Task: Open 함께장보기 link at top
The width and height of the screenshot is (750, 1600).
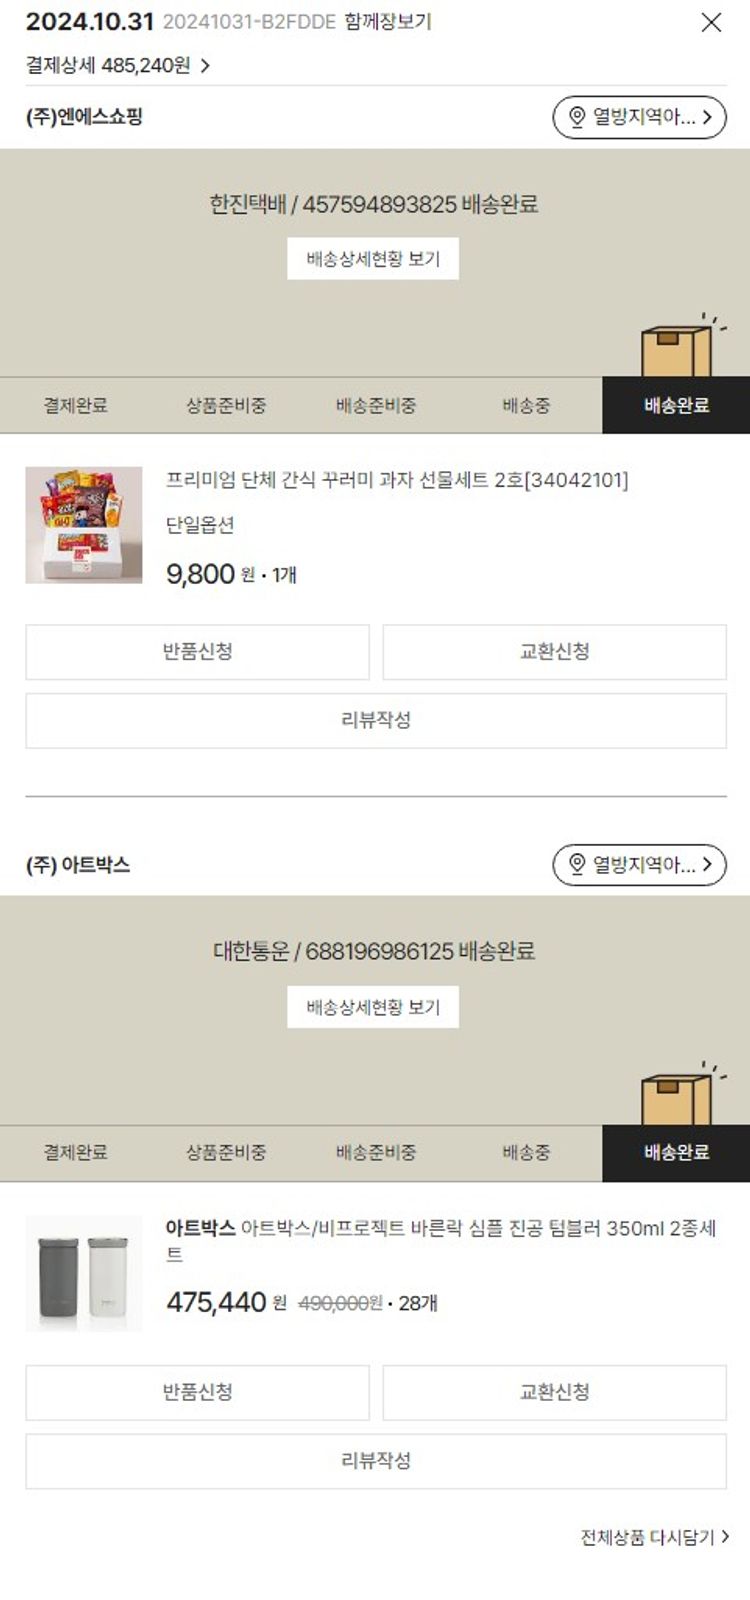Action: pyautogui.click(x=388, y=21)
